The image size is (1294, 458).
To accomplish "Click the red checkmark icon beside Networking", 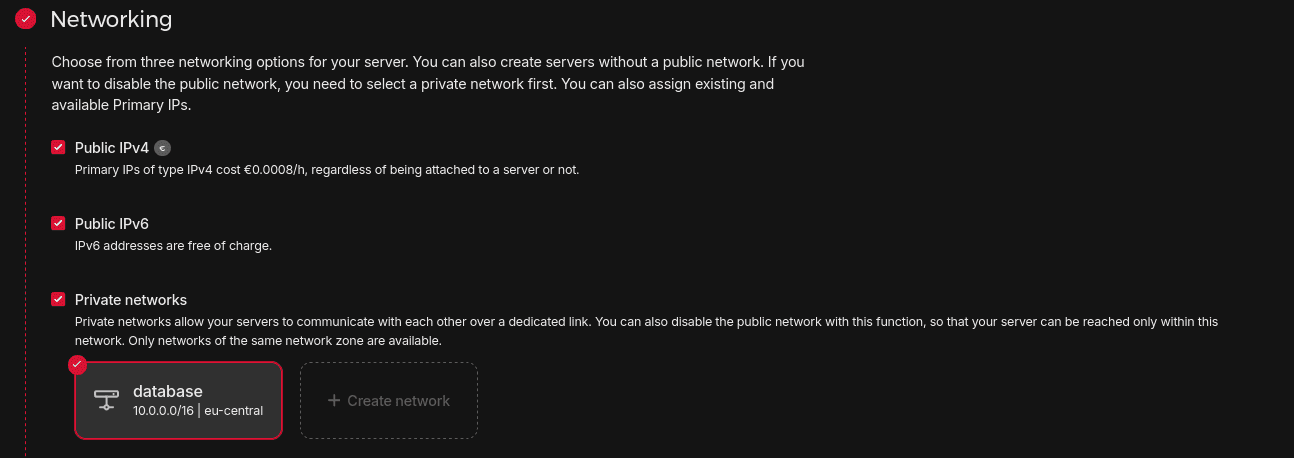I will point(25,19).
